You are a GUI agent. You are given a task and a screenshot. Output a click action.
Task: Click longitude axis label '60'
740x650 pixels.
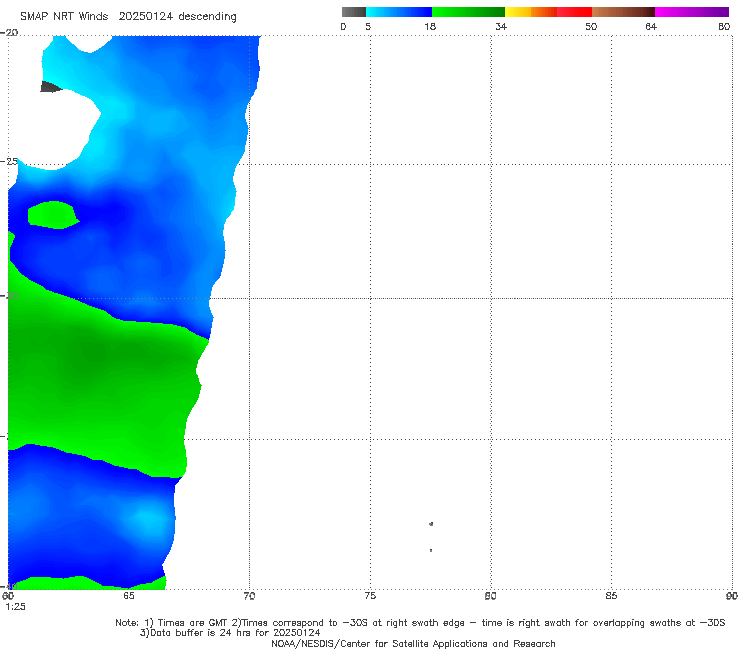click(x=8, y=596)
